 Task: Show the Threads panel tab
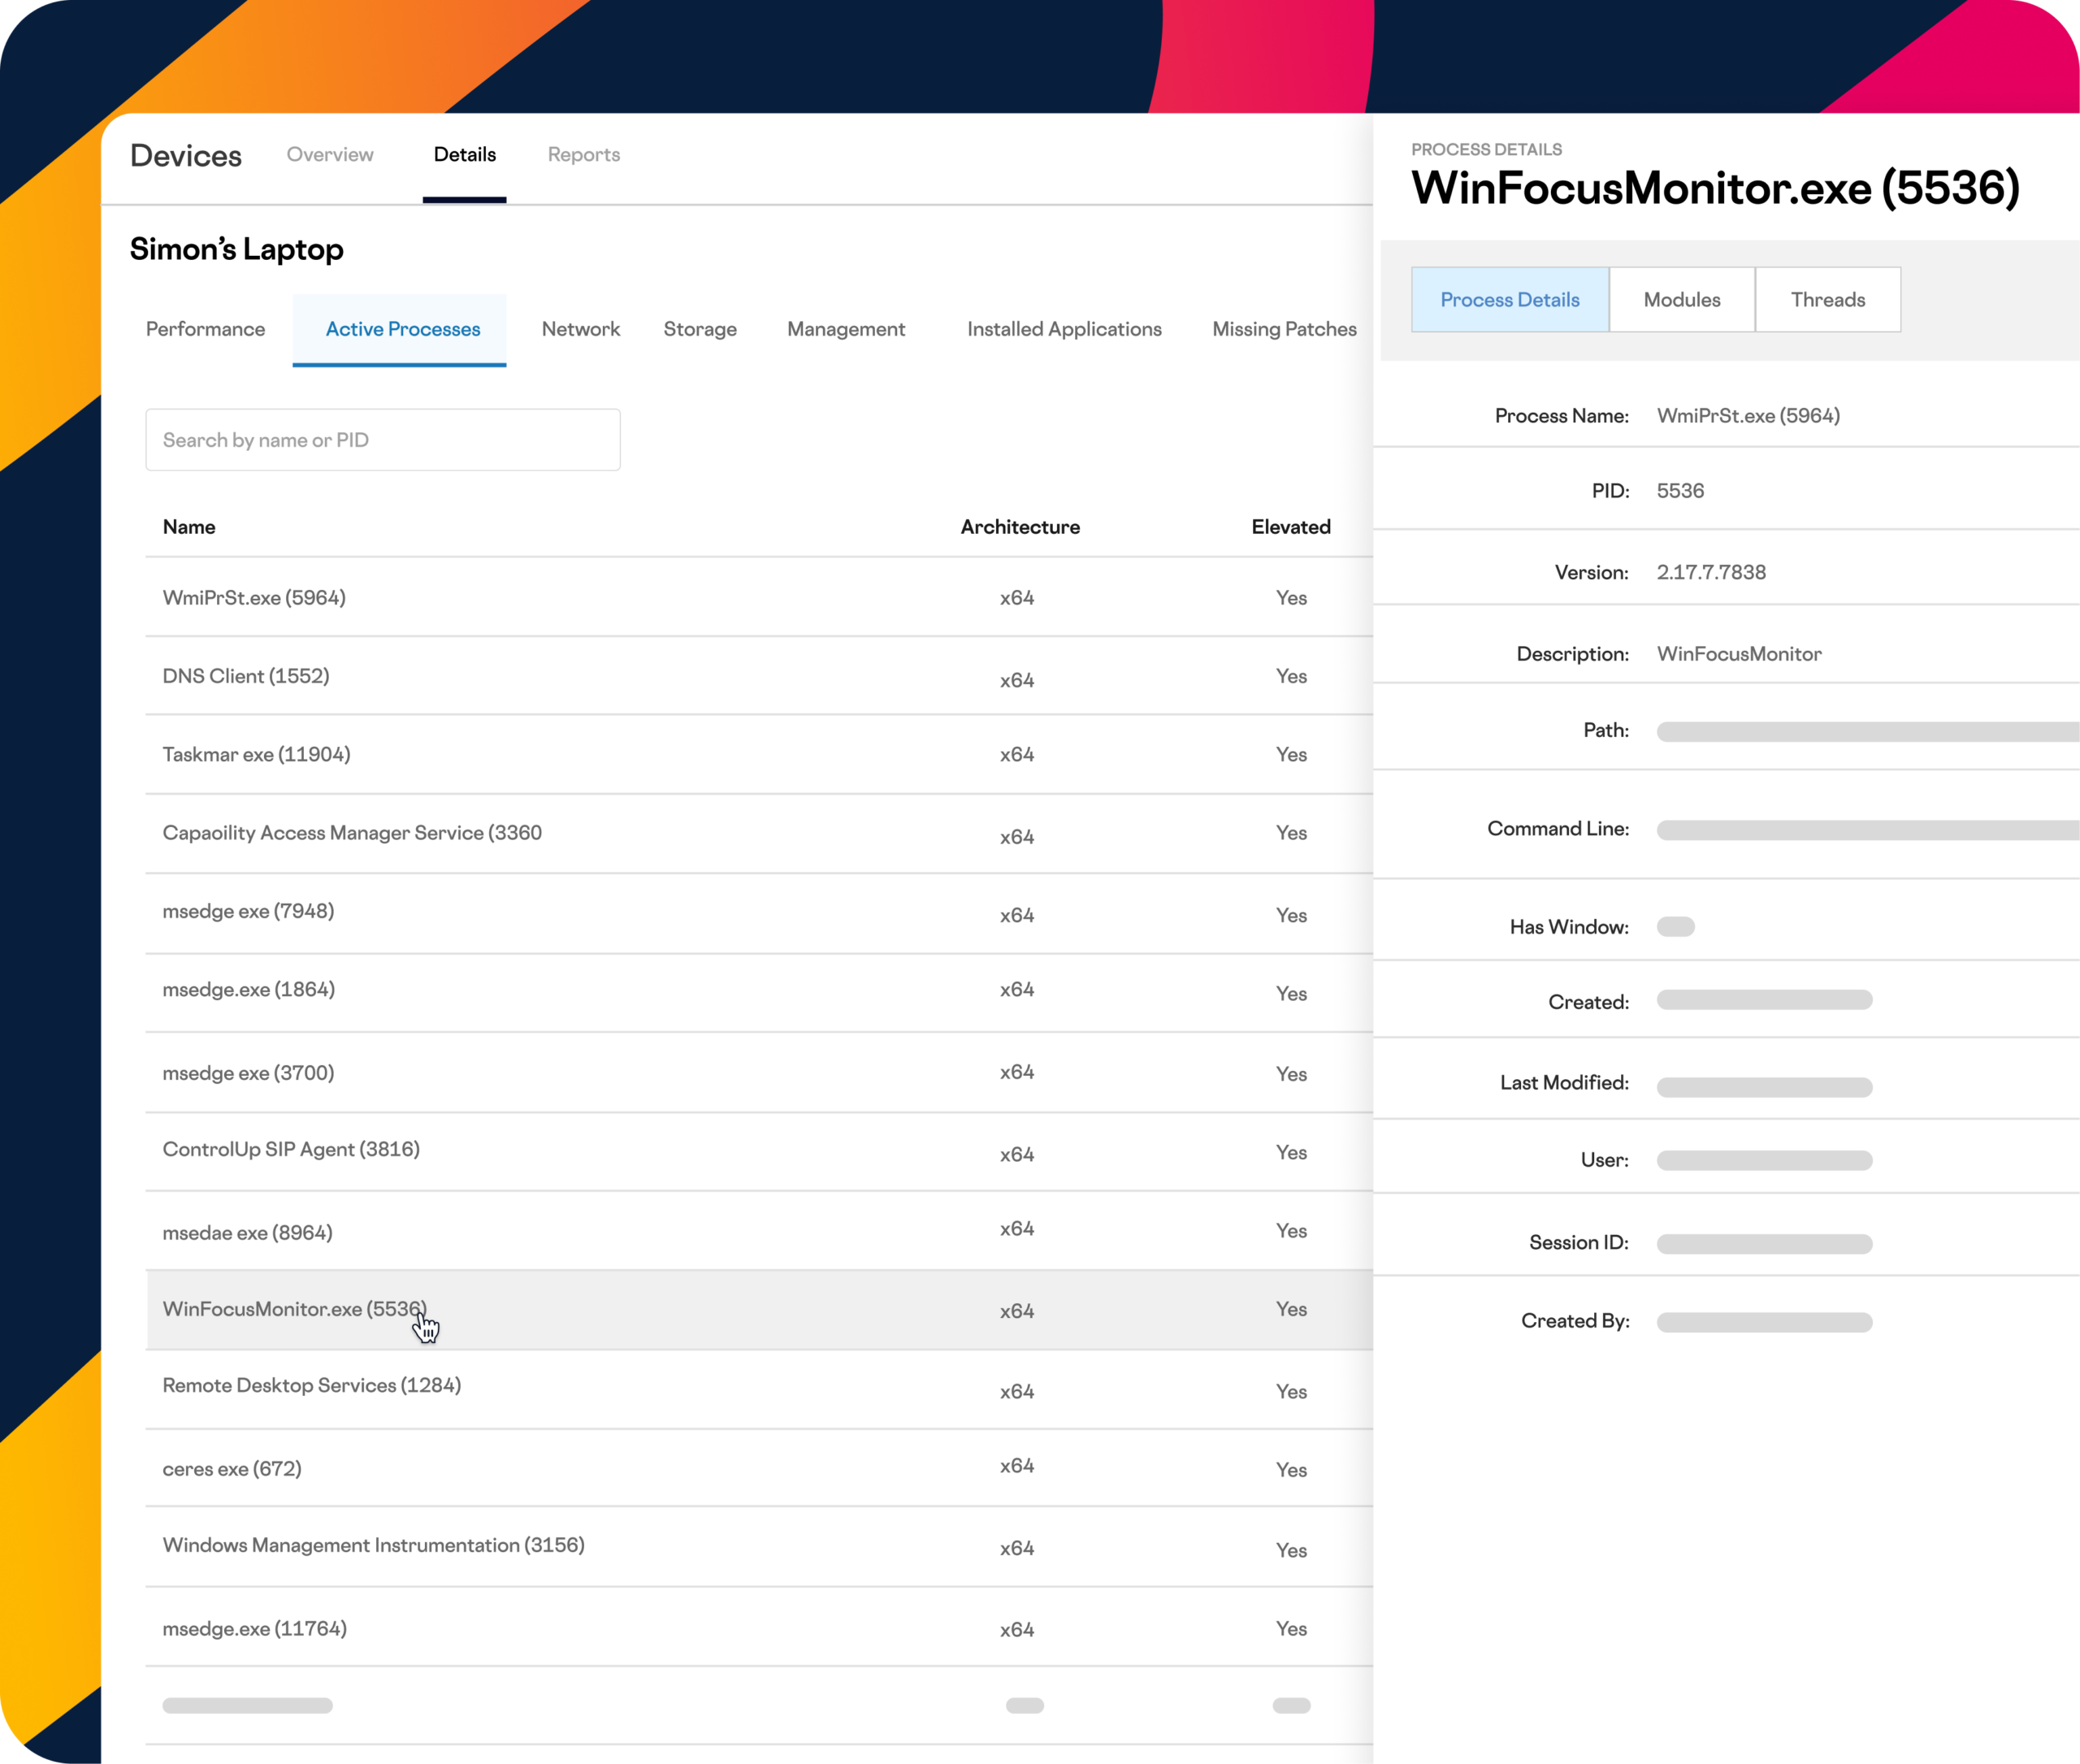tap(1827, 300)
